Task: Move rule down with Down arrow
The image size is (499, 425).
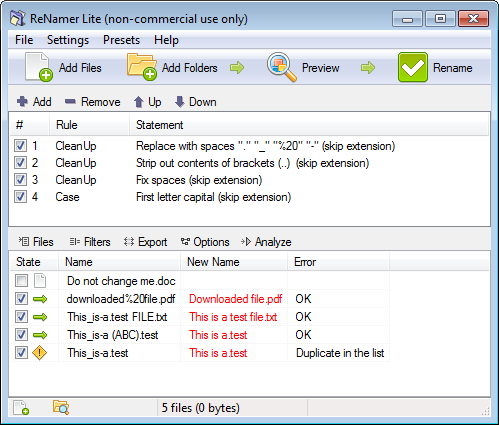Action: (x=180, y=102)
